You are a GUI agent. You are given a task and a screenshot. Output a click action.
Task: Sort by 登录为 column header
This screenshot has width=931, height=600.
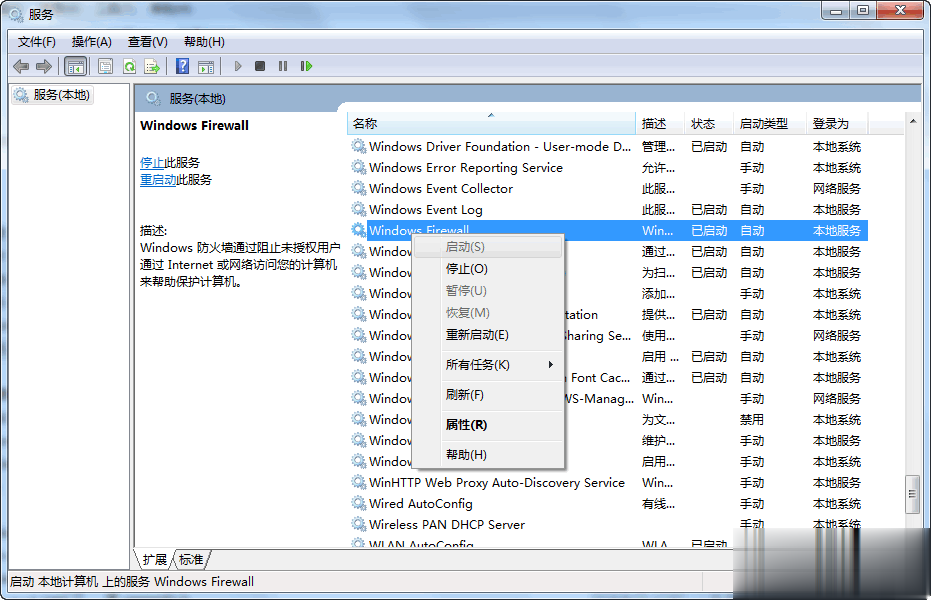pos(837,123)
